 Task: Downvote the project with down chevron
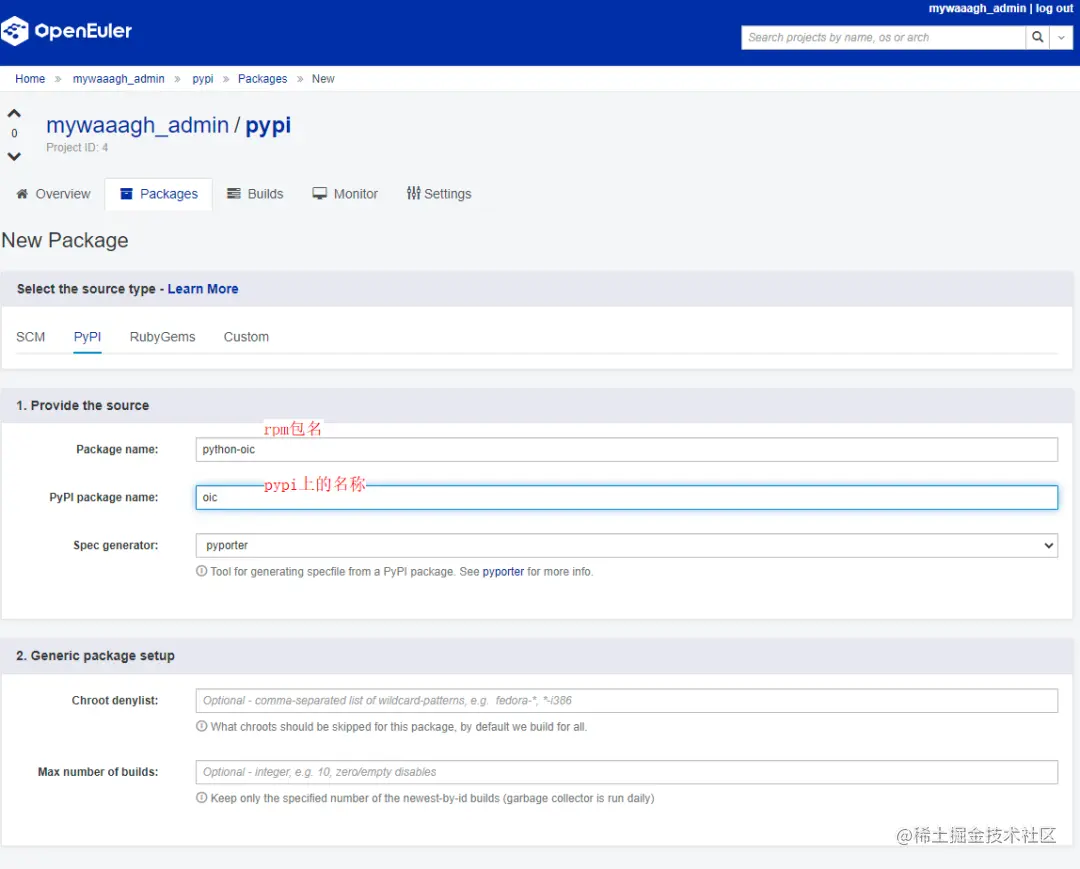pyautogui.click(x=14, y=156)
